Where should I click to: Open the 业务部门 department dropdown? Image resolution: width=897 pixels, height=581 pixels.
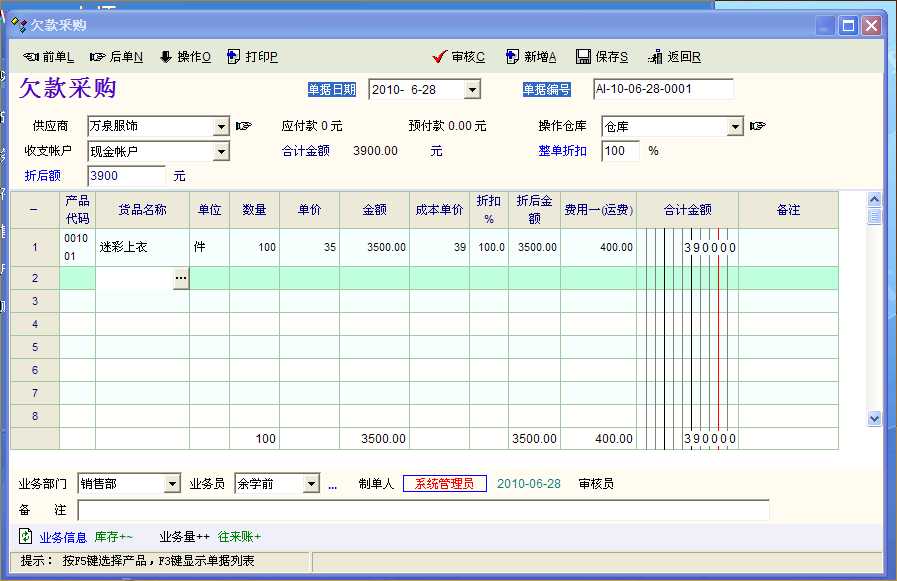[172, 484]
